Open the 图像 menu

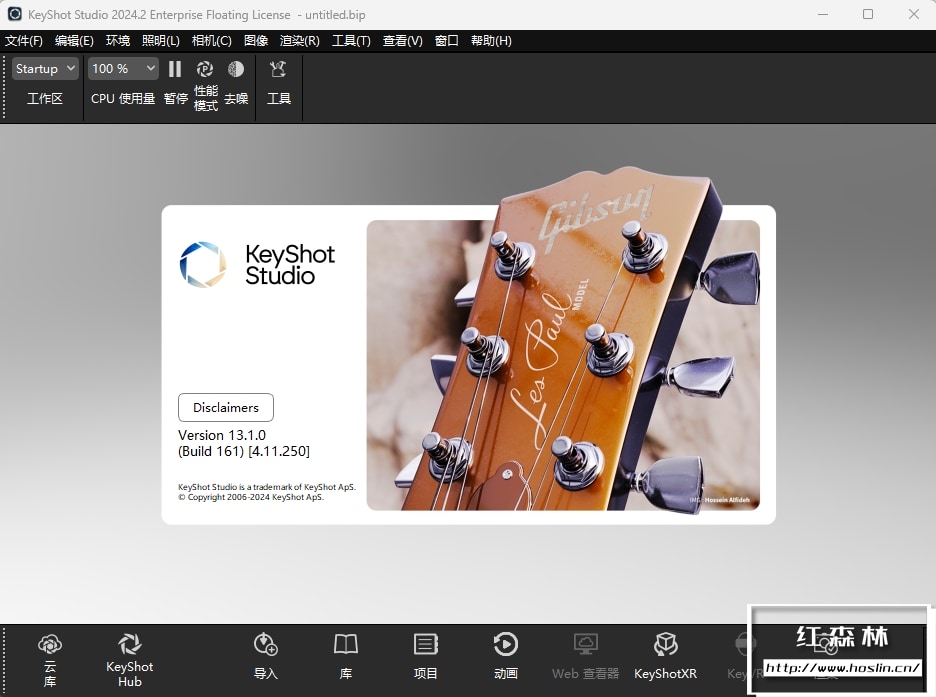[x=255, y=41]
